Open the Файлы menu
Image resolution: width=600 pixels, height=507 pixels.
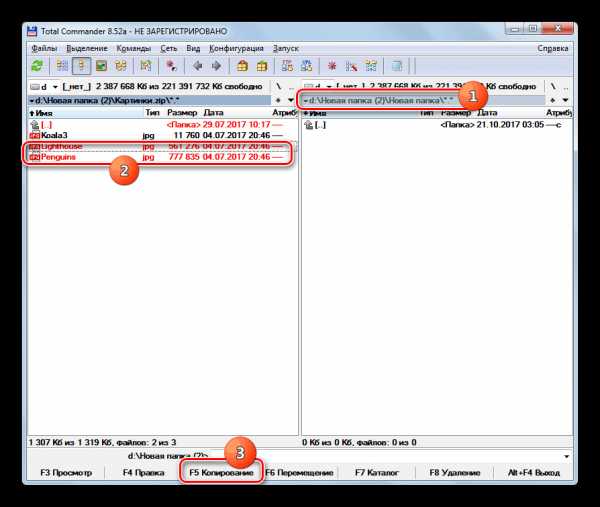click(44, 49)
